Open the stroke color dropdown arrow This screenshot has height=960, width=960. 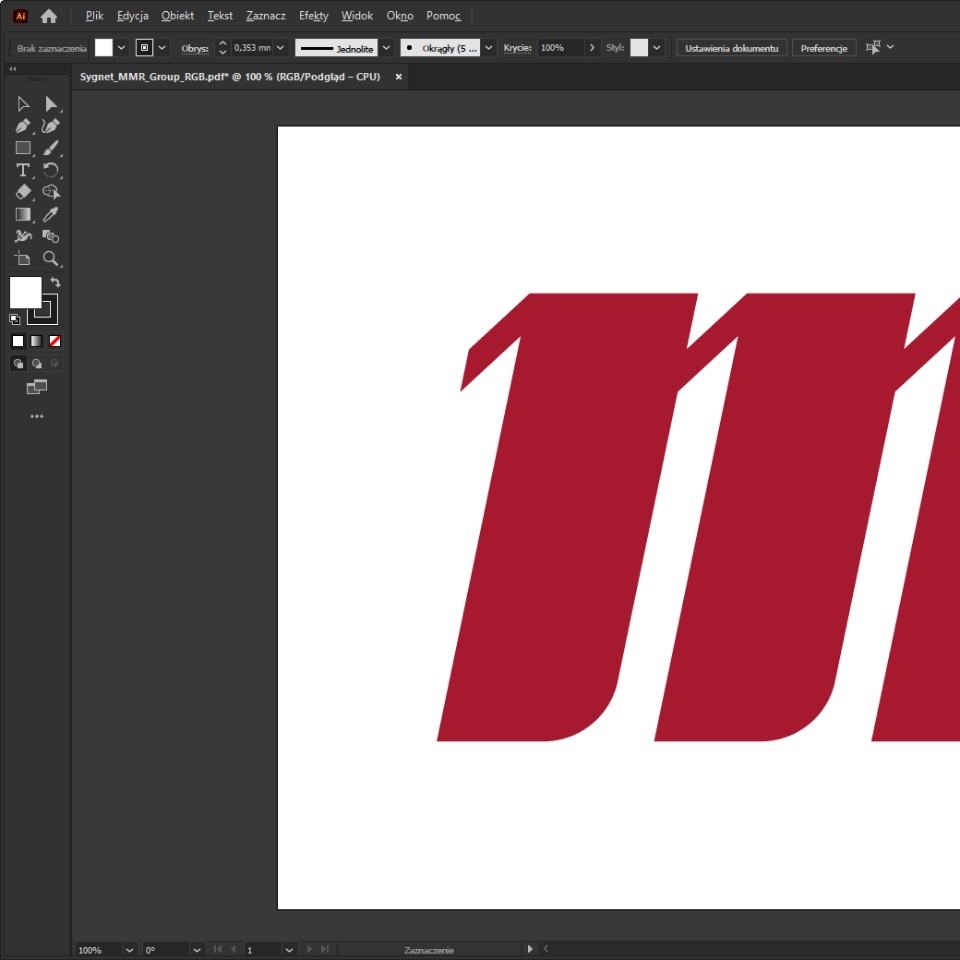pyautogui.click(x=162, y=48)
